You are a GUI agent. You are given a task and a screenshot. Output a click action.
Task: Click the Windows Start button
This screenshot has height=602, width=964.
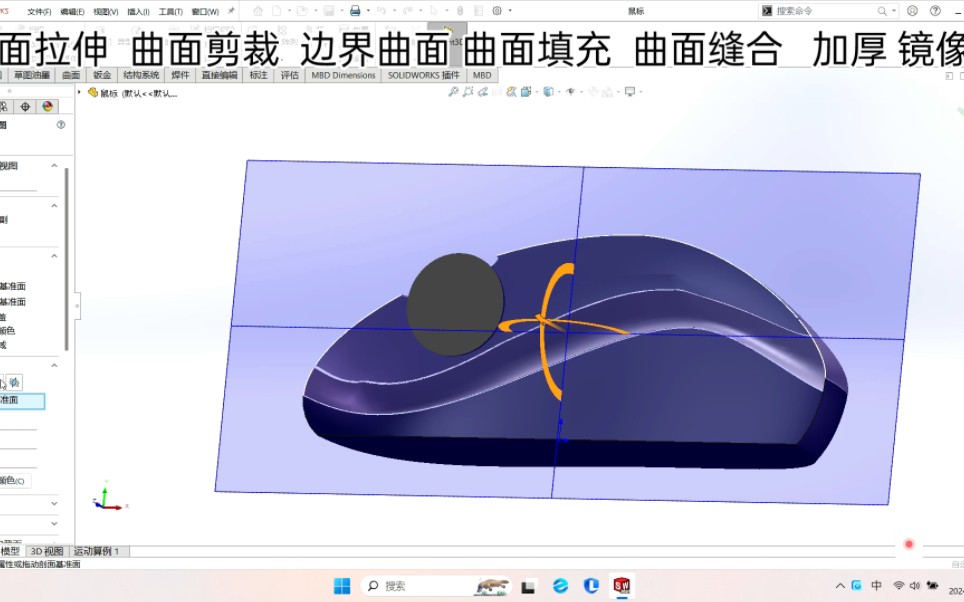tap(343, 584)
